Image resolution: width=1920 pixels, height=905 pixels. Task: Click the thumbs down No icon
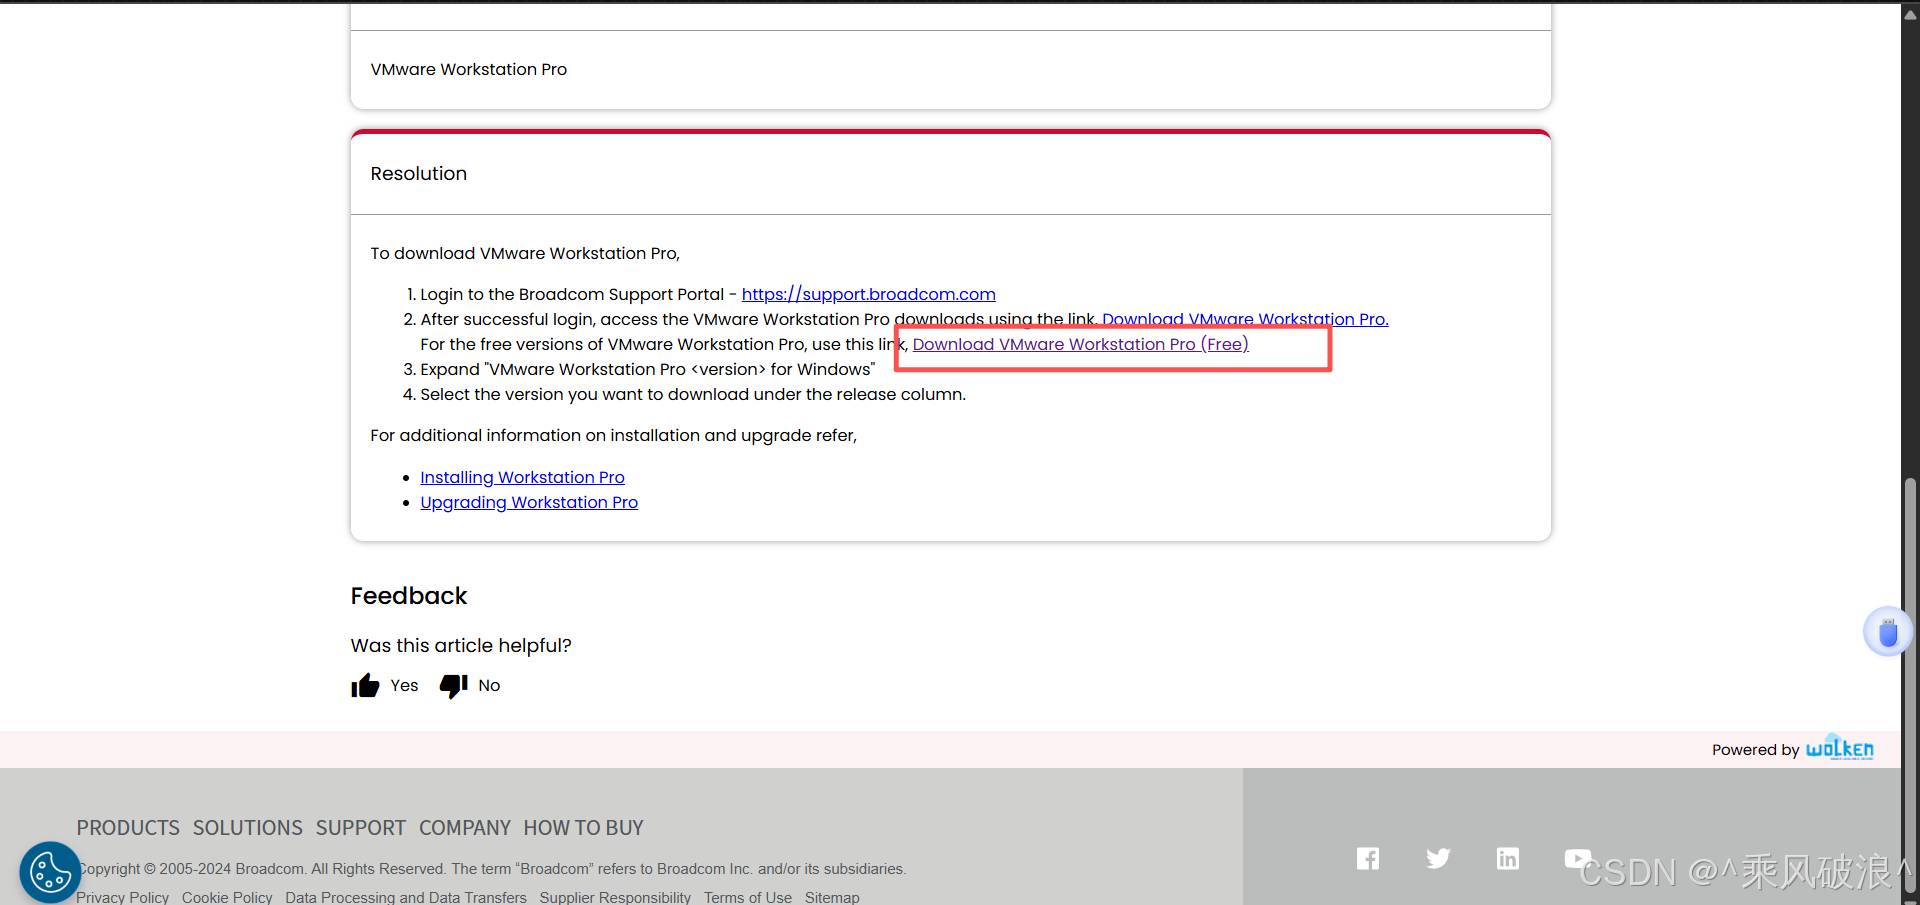(454, 686)
